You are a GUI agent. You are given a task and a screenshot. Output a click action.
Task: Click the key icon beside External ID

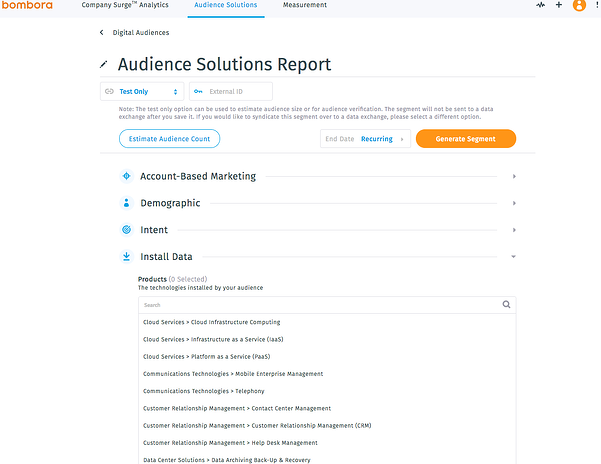coord(198,92)
